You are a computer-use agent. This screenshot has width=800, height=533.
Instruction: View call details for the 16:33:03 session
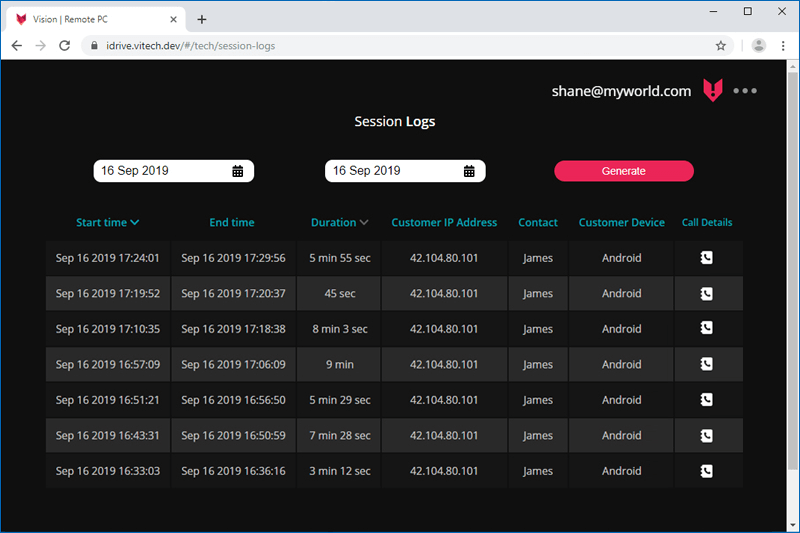(706, 471)
